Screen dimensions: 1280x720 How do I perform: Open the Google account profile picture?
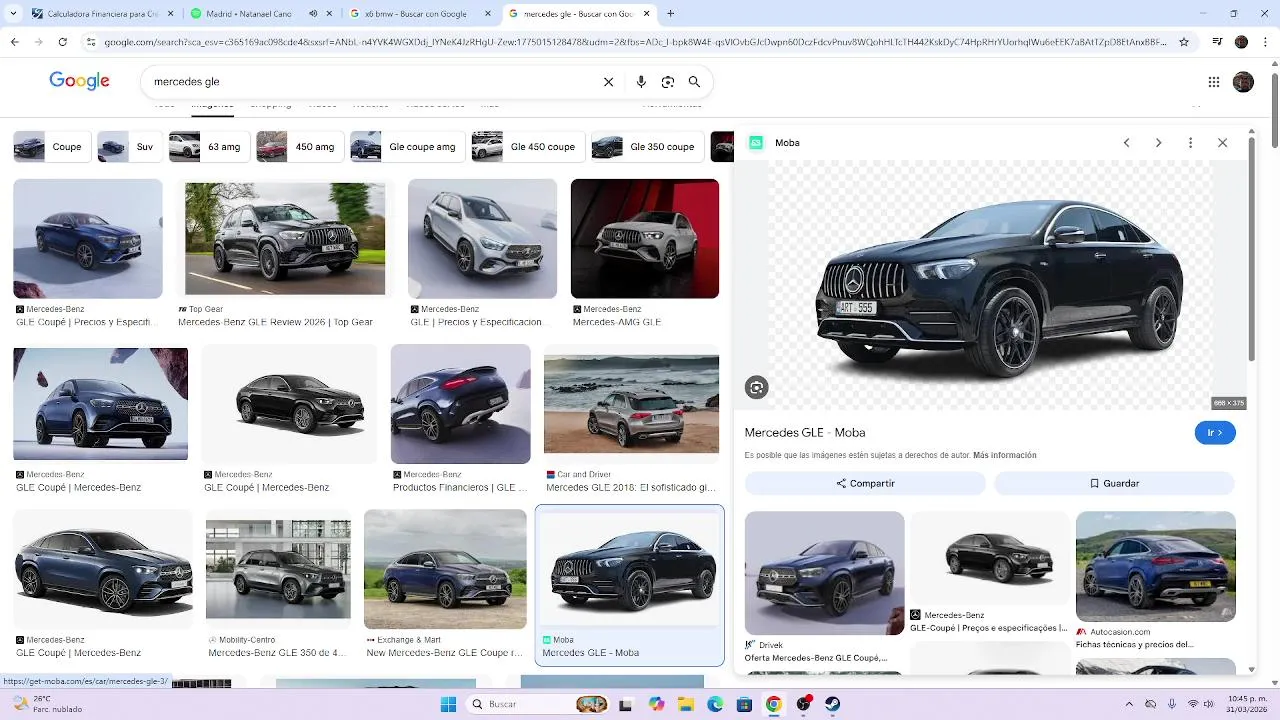(1243, 82)
